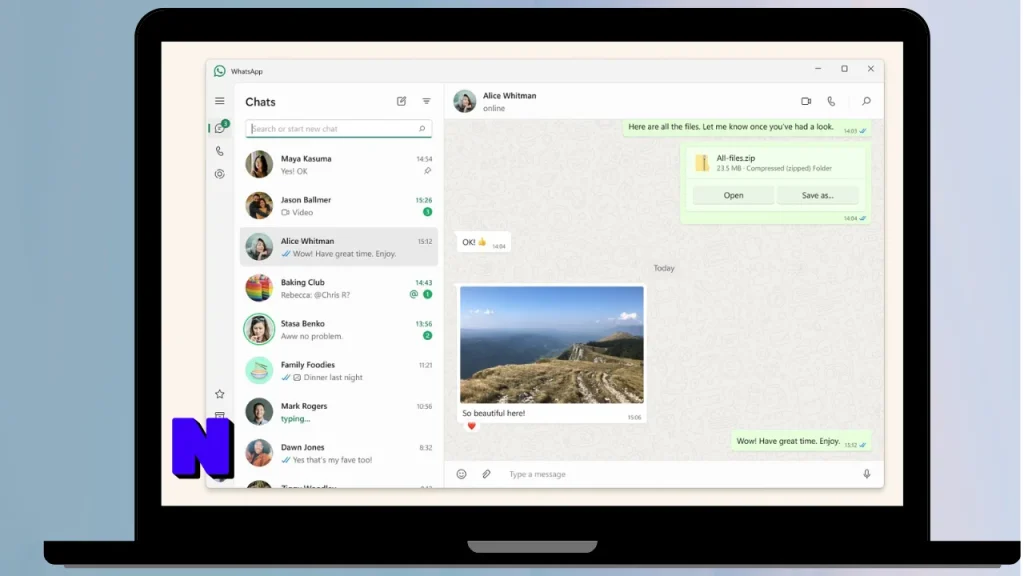Viewport: 1024px width, 576px height.
Task: Start a voice call with Alice Whitman
Action: (831, 101)
